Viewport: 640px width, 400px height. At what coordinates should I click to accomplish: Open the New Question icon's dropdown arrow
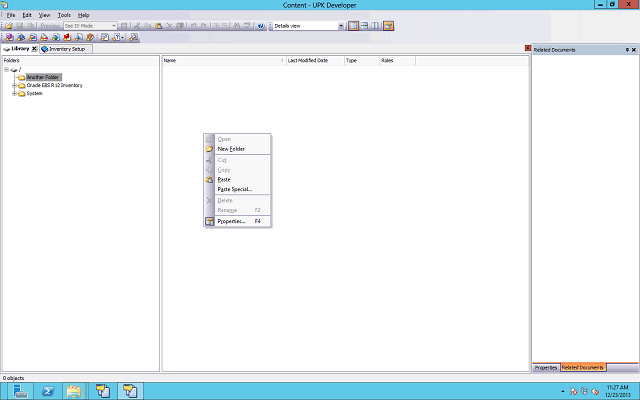click(122, 38)
